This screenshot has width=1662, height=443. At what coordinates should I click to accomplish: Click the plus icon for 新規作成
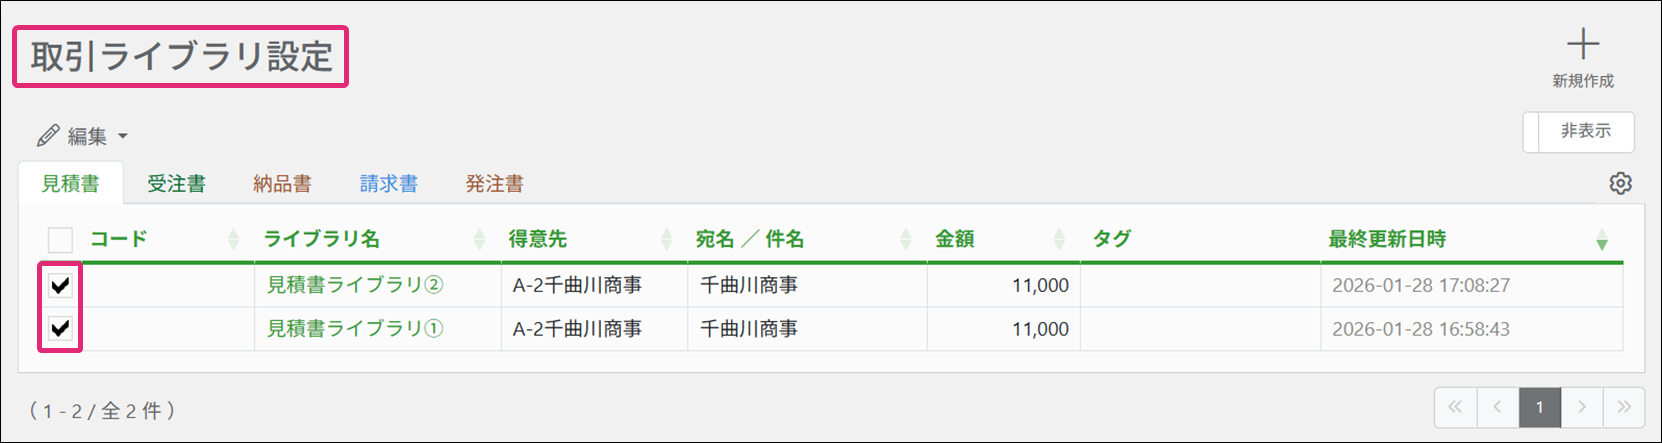(1582, 45)
